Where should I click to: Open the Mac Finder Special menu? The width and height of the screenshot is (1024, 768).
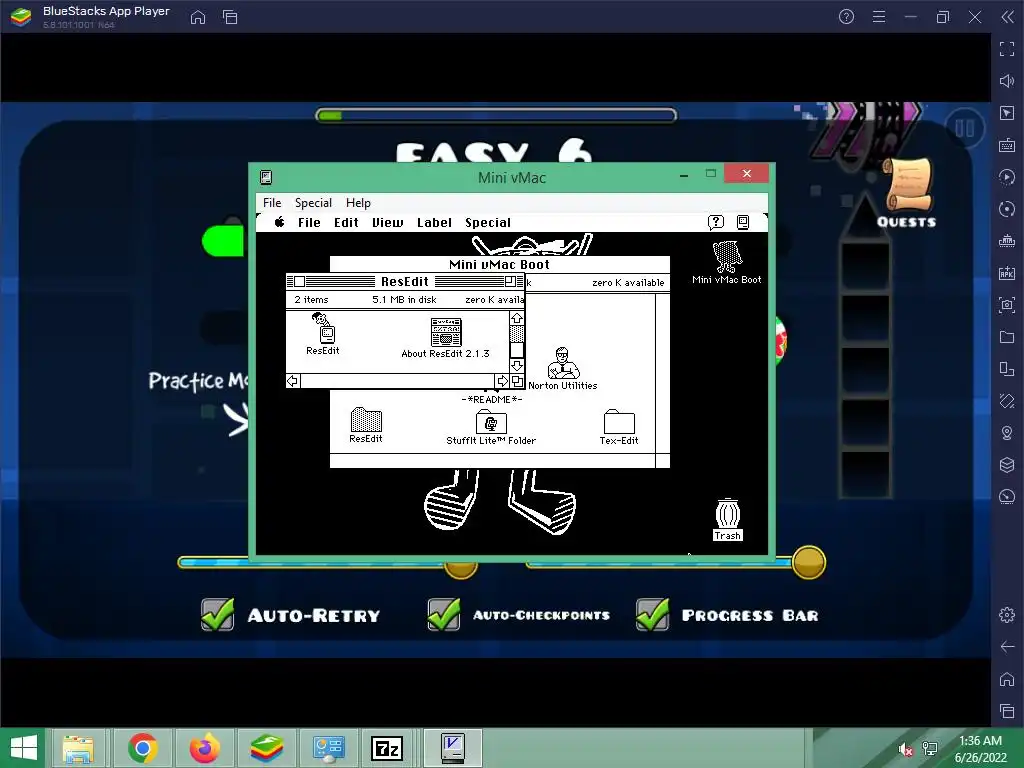pyautogui.click(x=488, y=223)
